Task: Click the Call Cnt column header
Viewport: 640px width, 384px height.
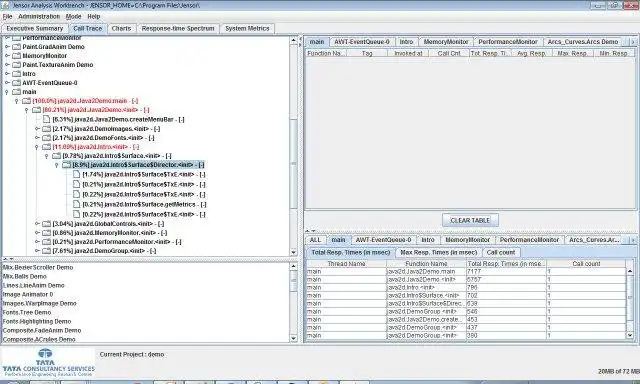Action: [x=449, y=53]
